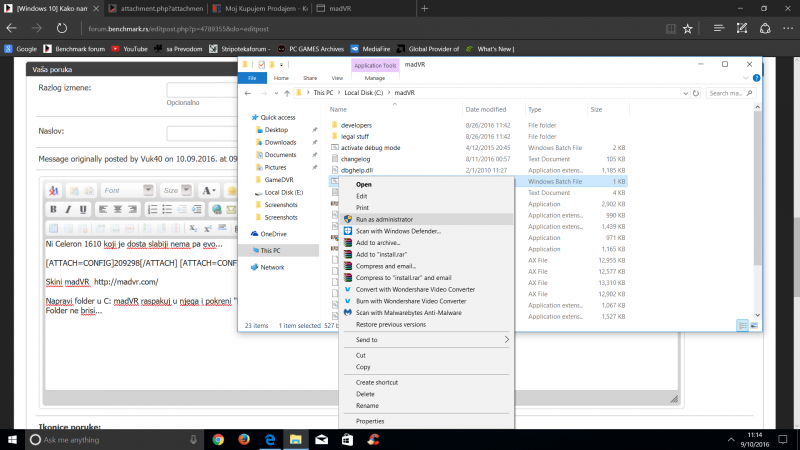Click Local Disk (C:) in address breadcrumb
The height and width of the screenshot is (450, 800).
[363, 93]
